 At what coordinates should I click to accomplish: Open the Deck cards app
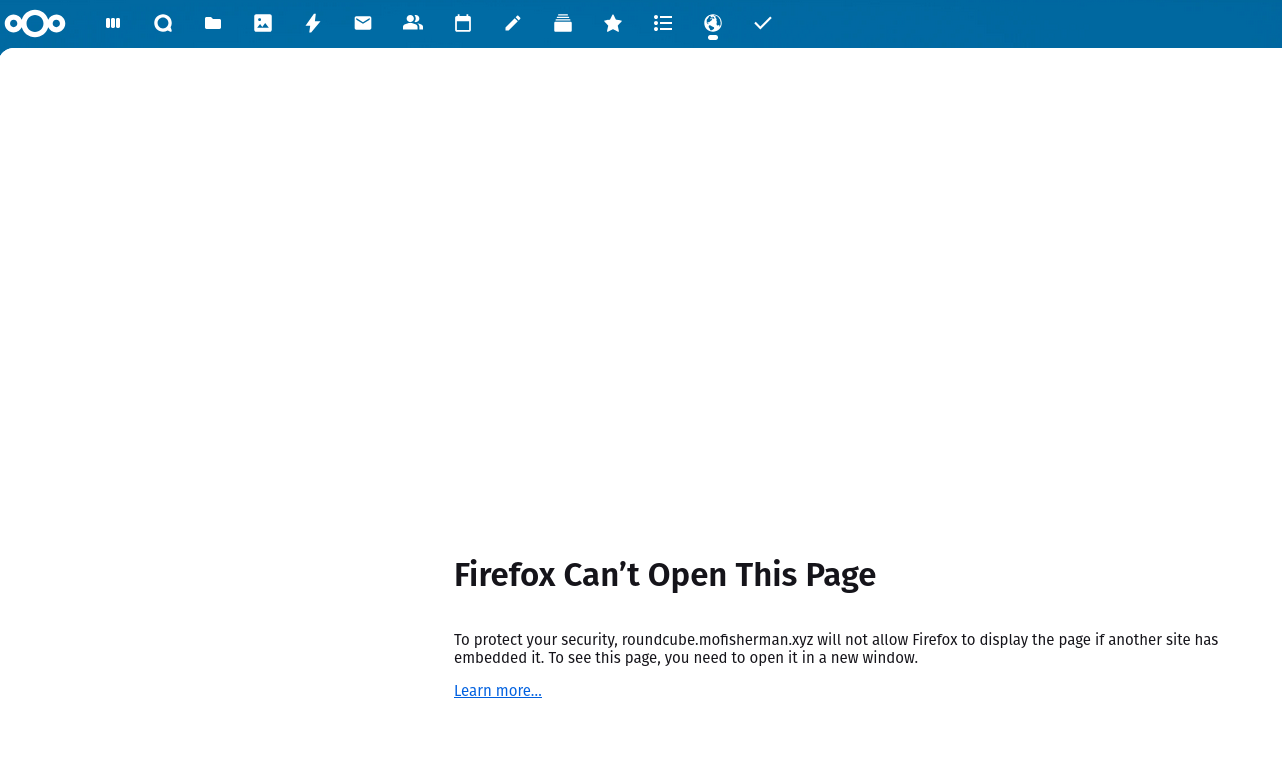coord(563,23)
